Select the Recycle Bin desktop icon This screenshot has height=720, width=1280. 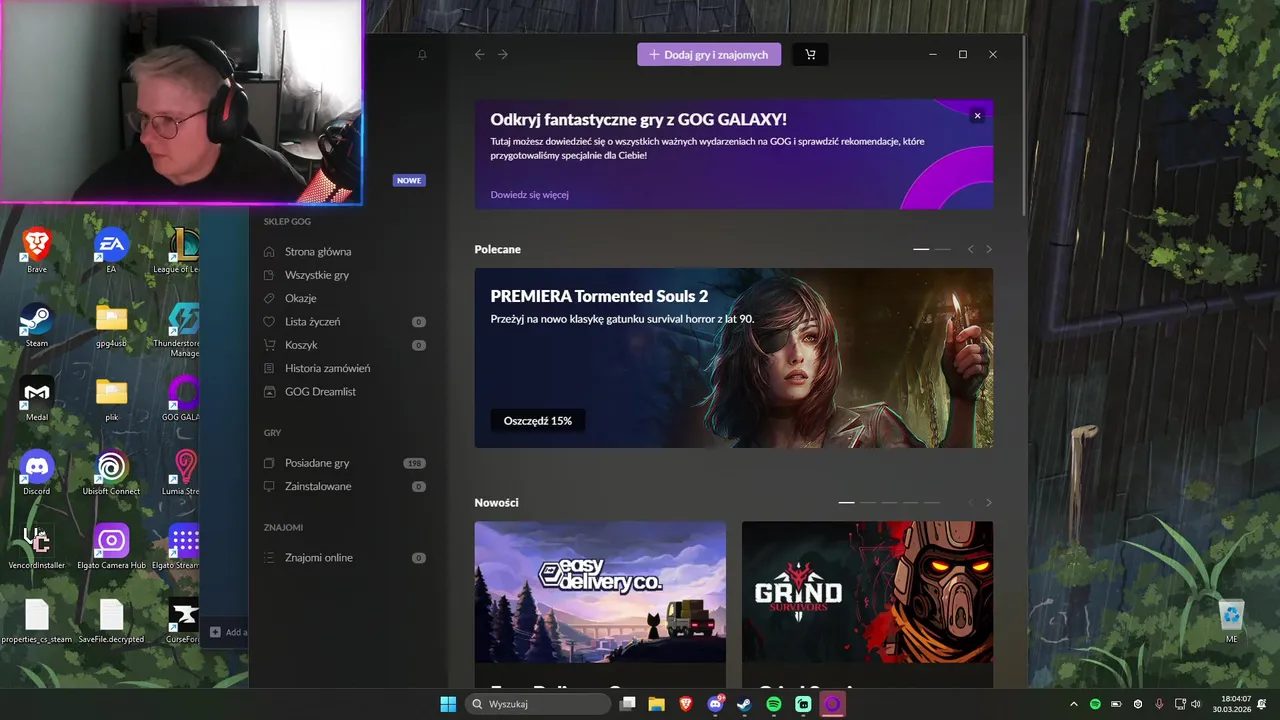pyautogui.click(x=1231, y=620)
